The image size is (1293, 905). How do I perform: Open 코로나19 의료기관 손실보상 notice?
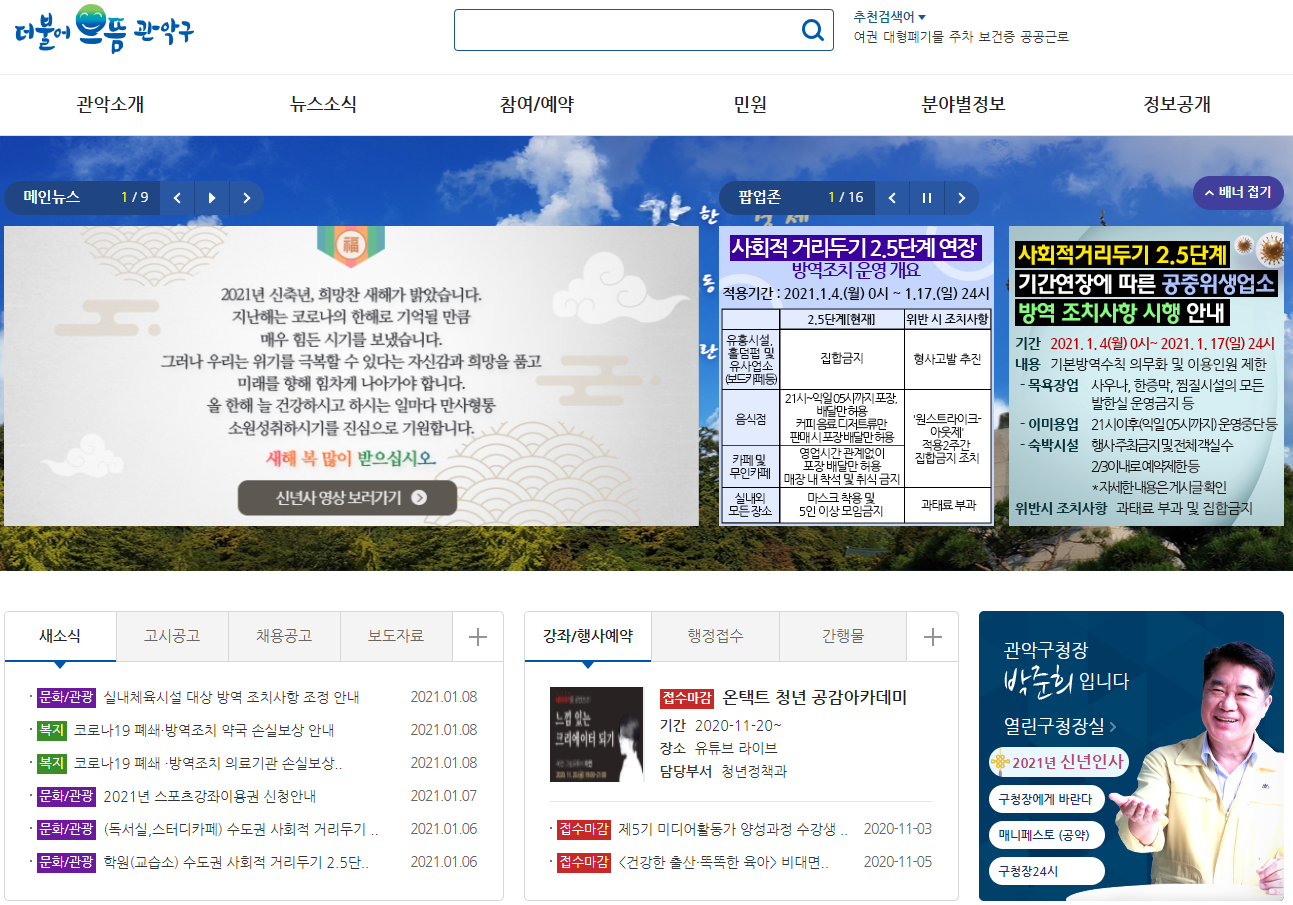[x=208, y=763]
